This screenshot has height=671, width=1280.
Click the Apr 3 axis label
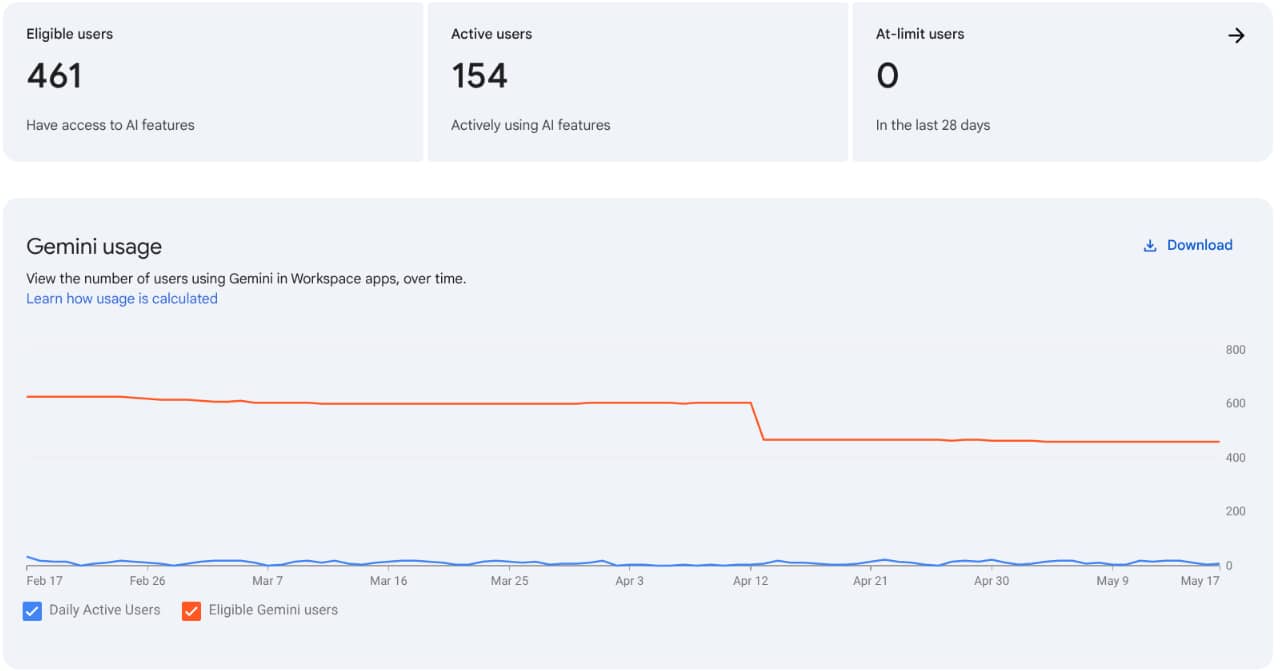(629, 580)
